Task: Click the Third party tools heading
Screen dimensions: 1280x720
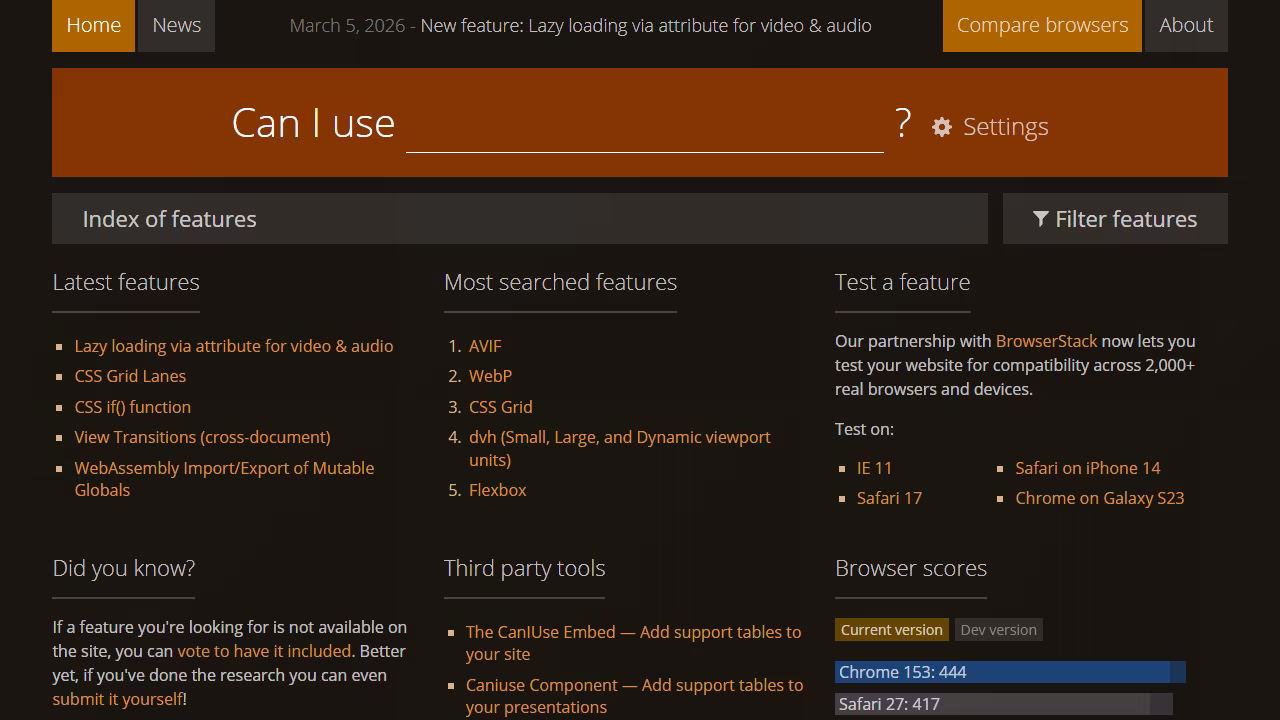Action: (524, 568)
